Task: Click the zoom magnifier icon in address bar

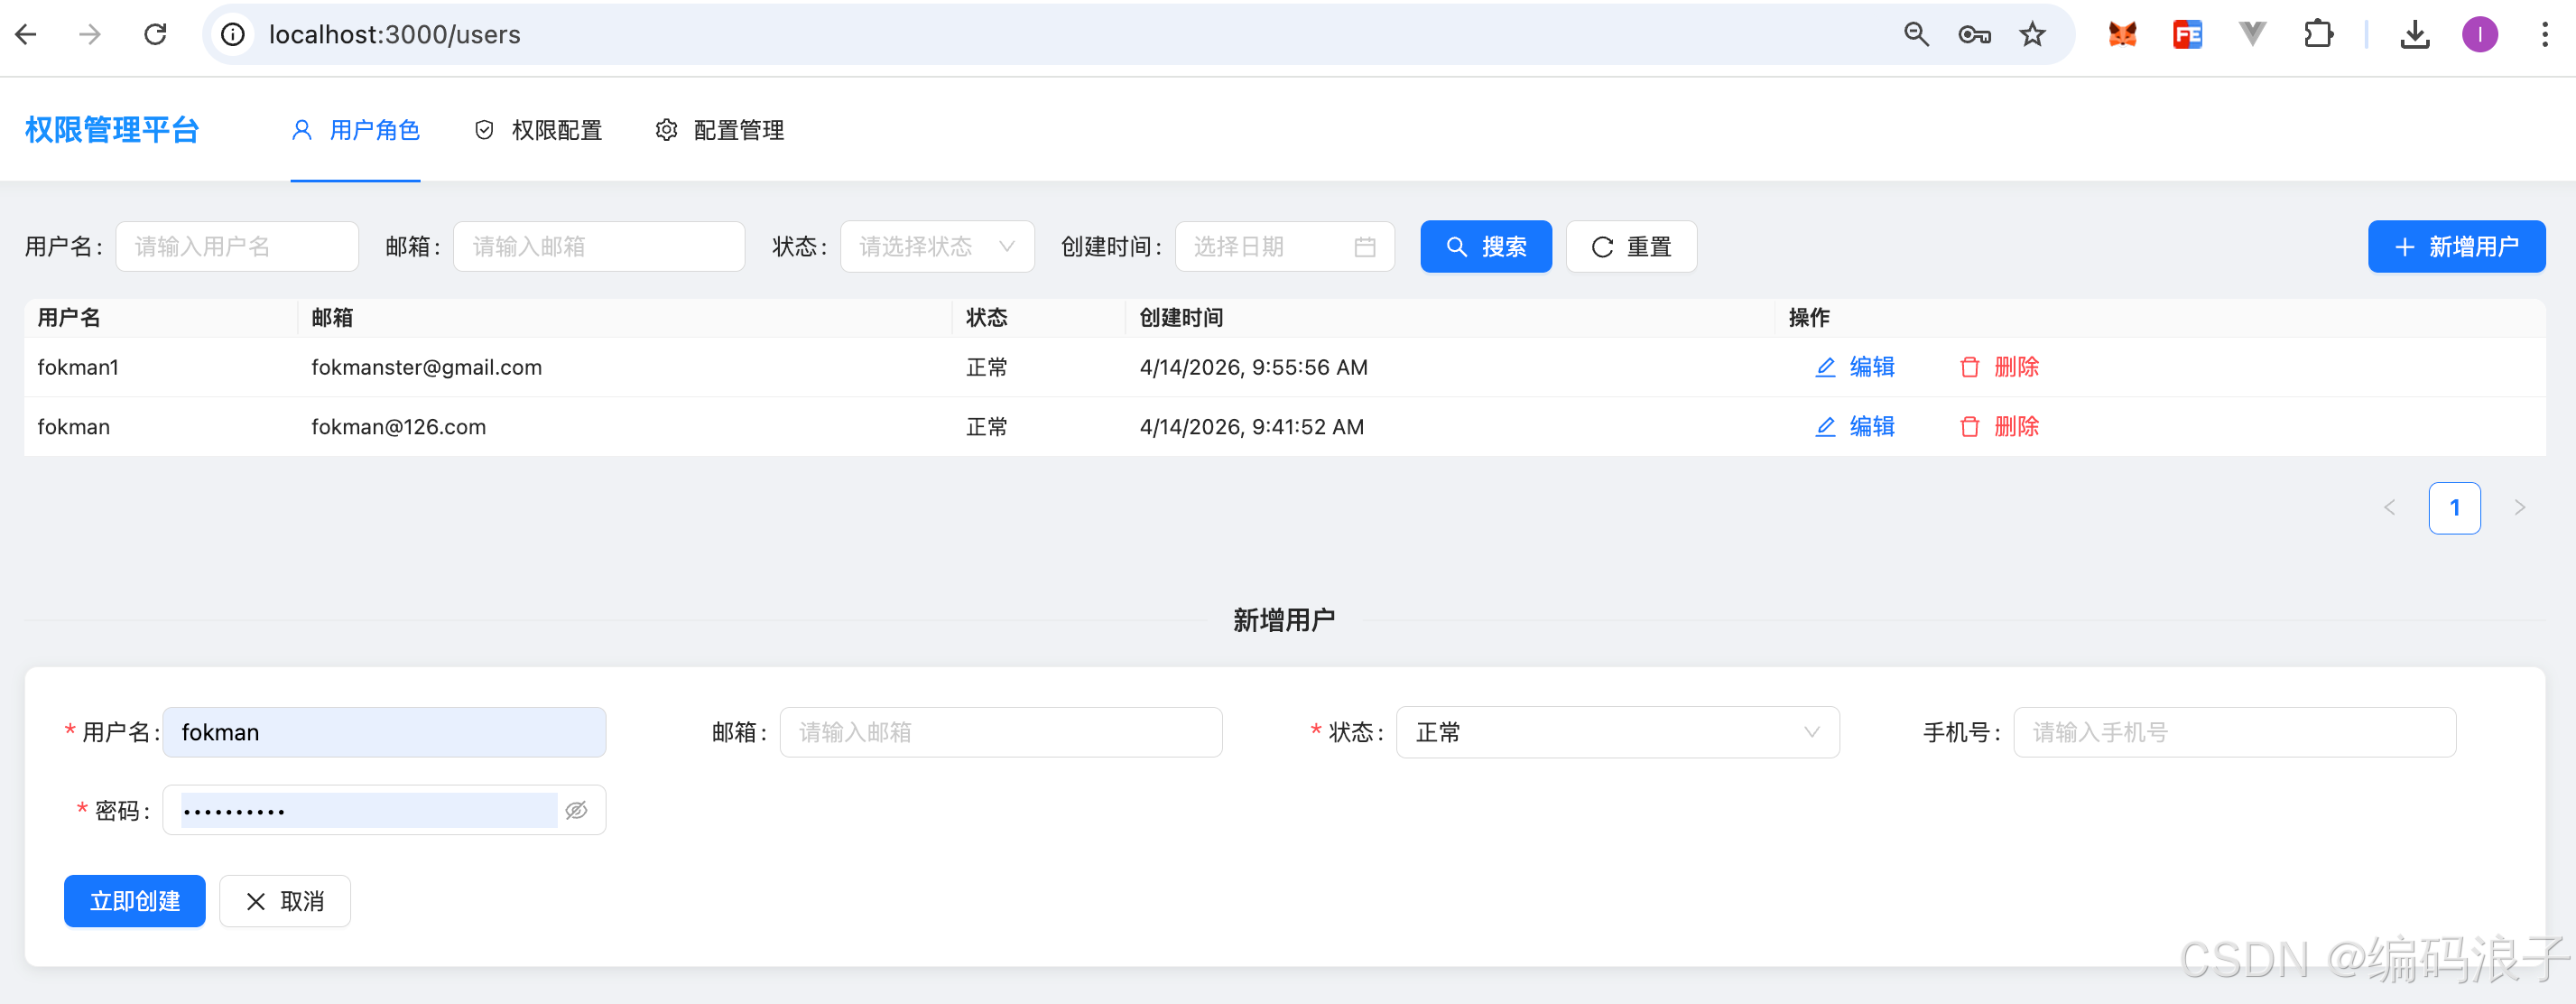Action: [1916, 35]
